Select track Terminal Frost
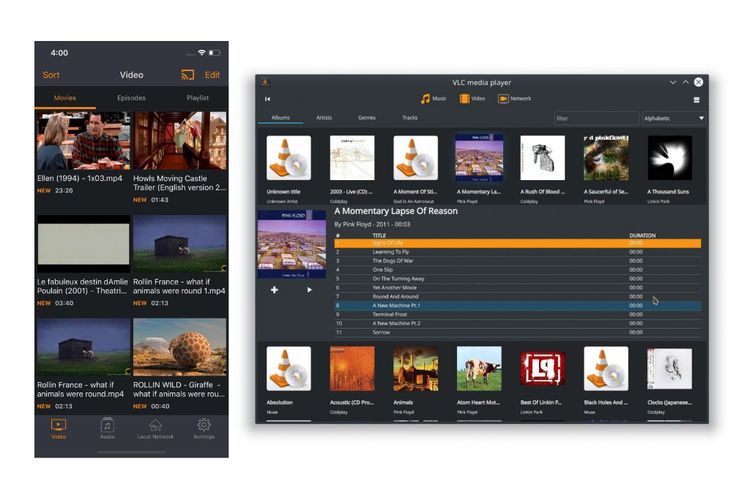Viewport: 750px width, 500px height. [518, 314]
